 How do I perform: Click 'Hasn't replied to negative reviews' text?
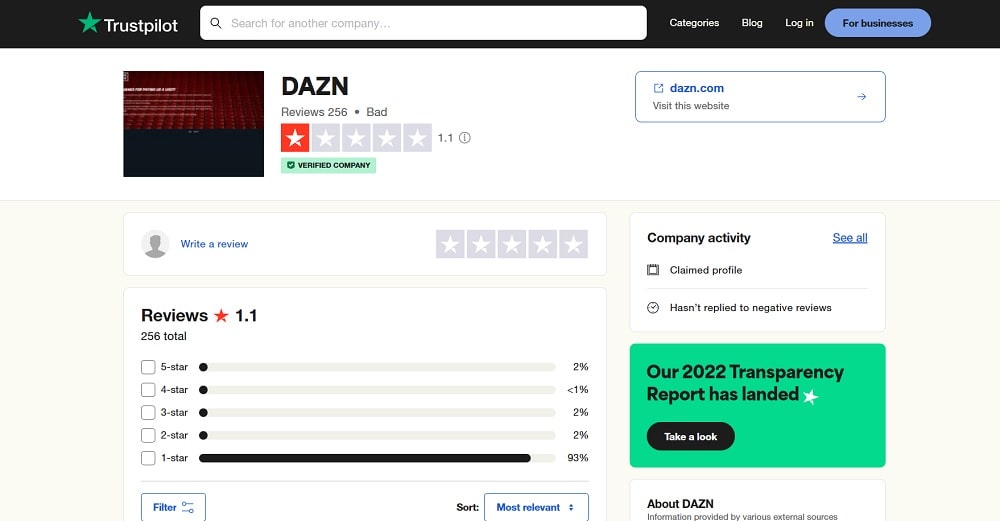751,307
